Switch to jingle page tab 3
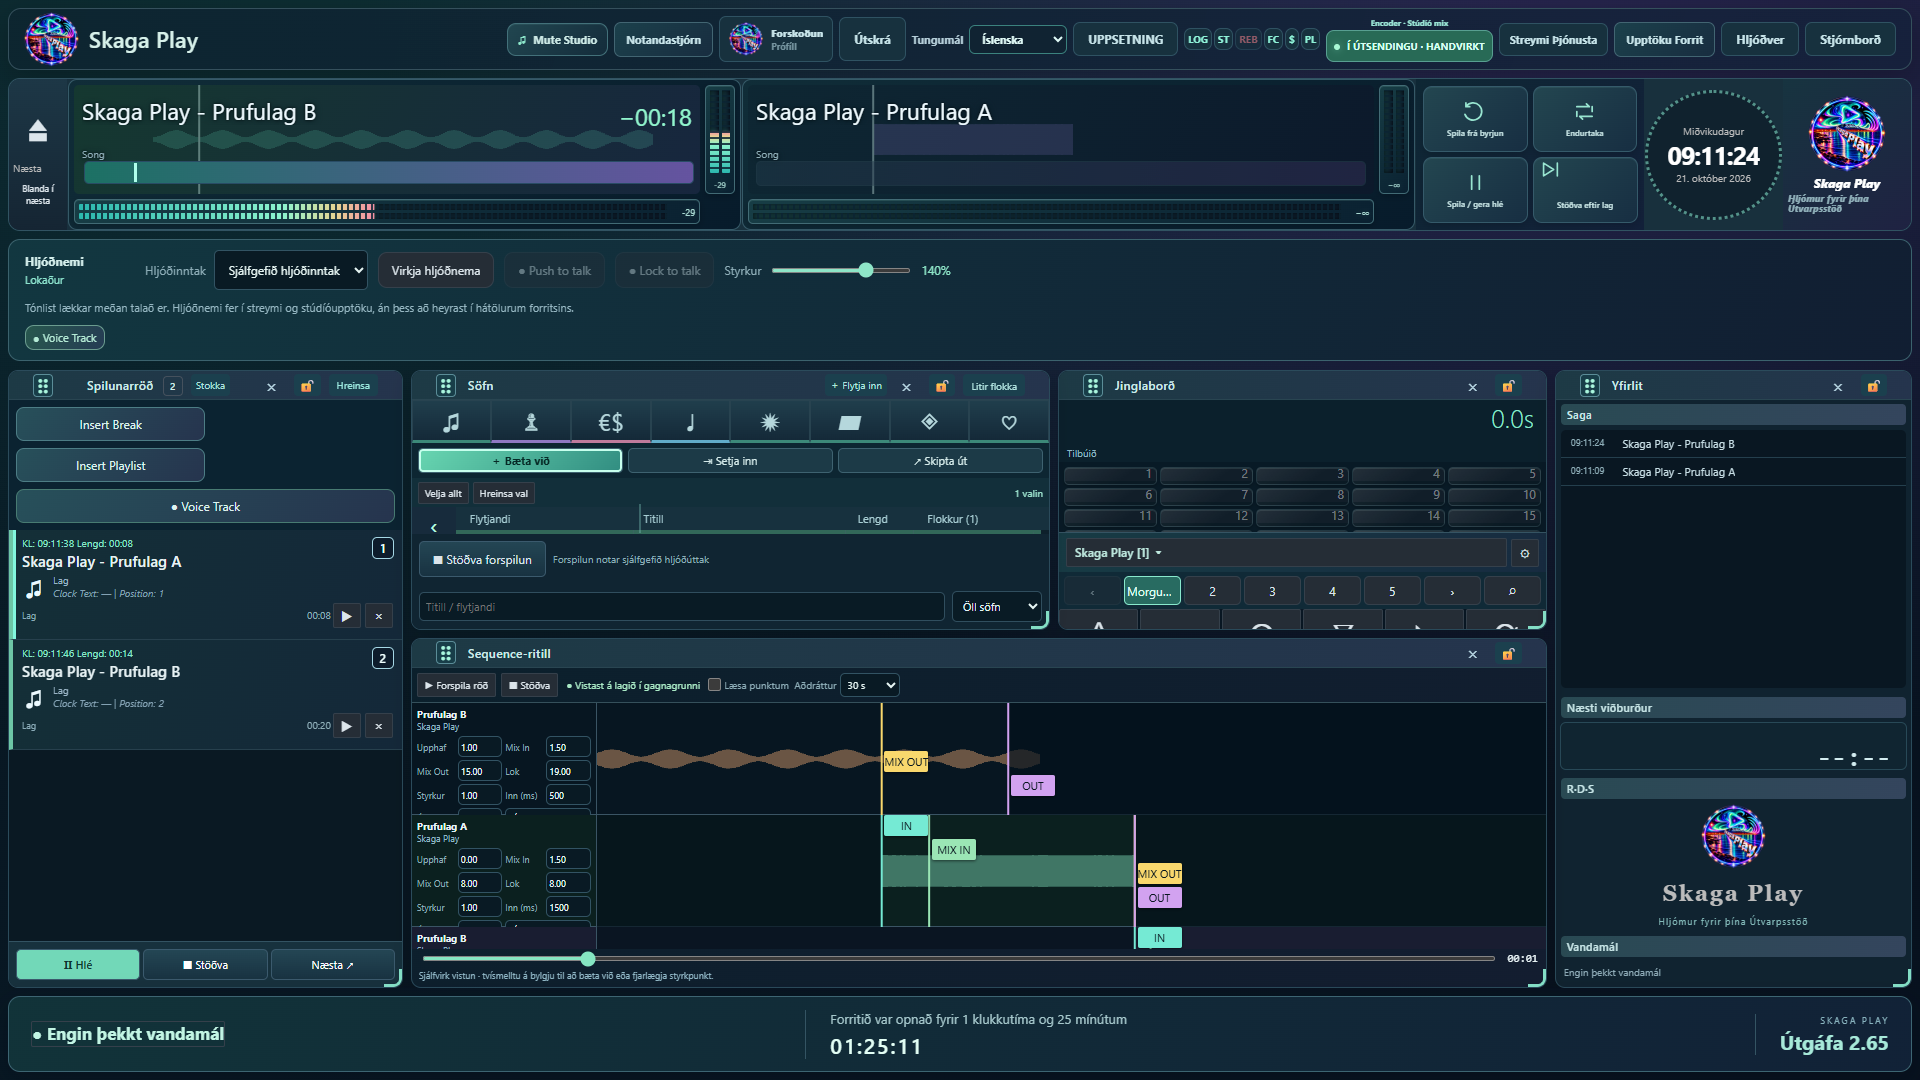Screen dimensions: 1920x1080 [1272, 591]
